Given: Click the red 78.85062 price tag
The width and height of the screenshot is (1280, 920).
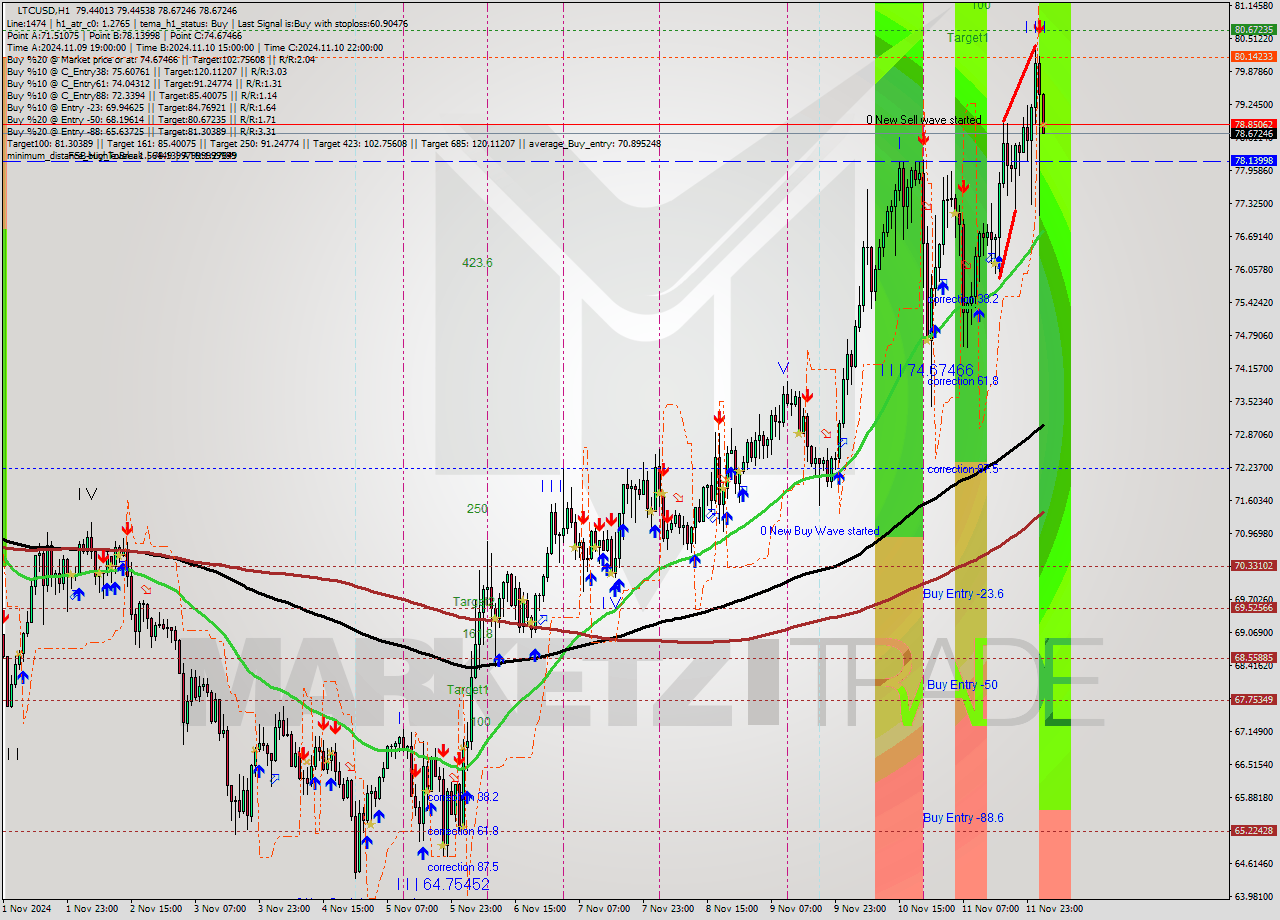Looking at the screenshot, I should pos(1253,124).
